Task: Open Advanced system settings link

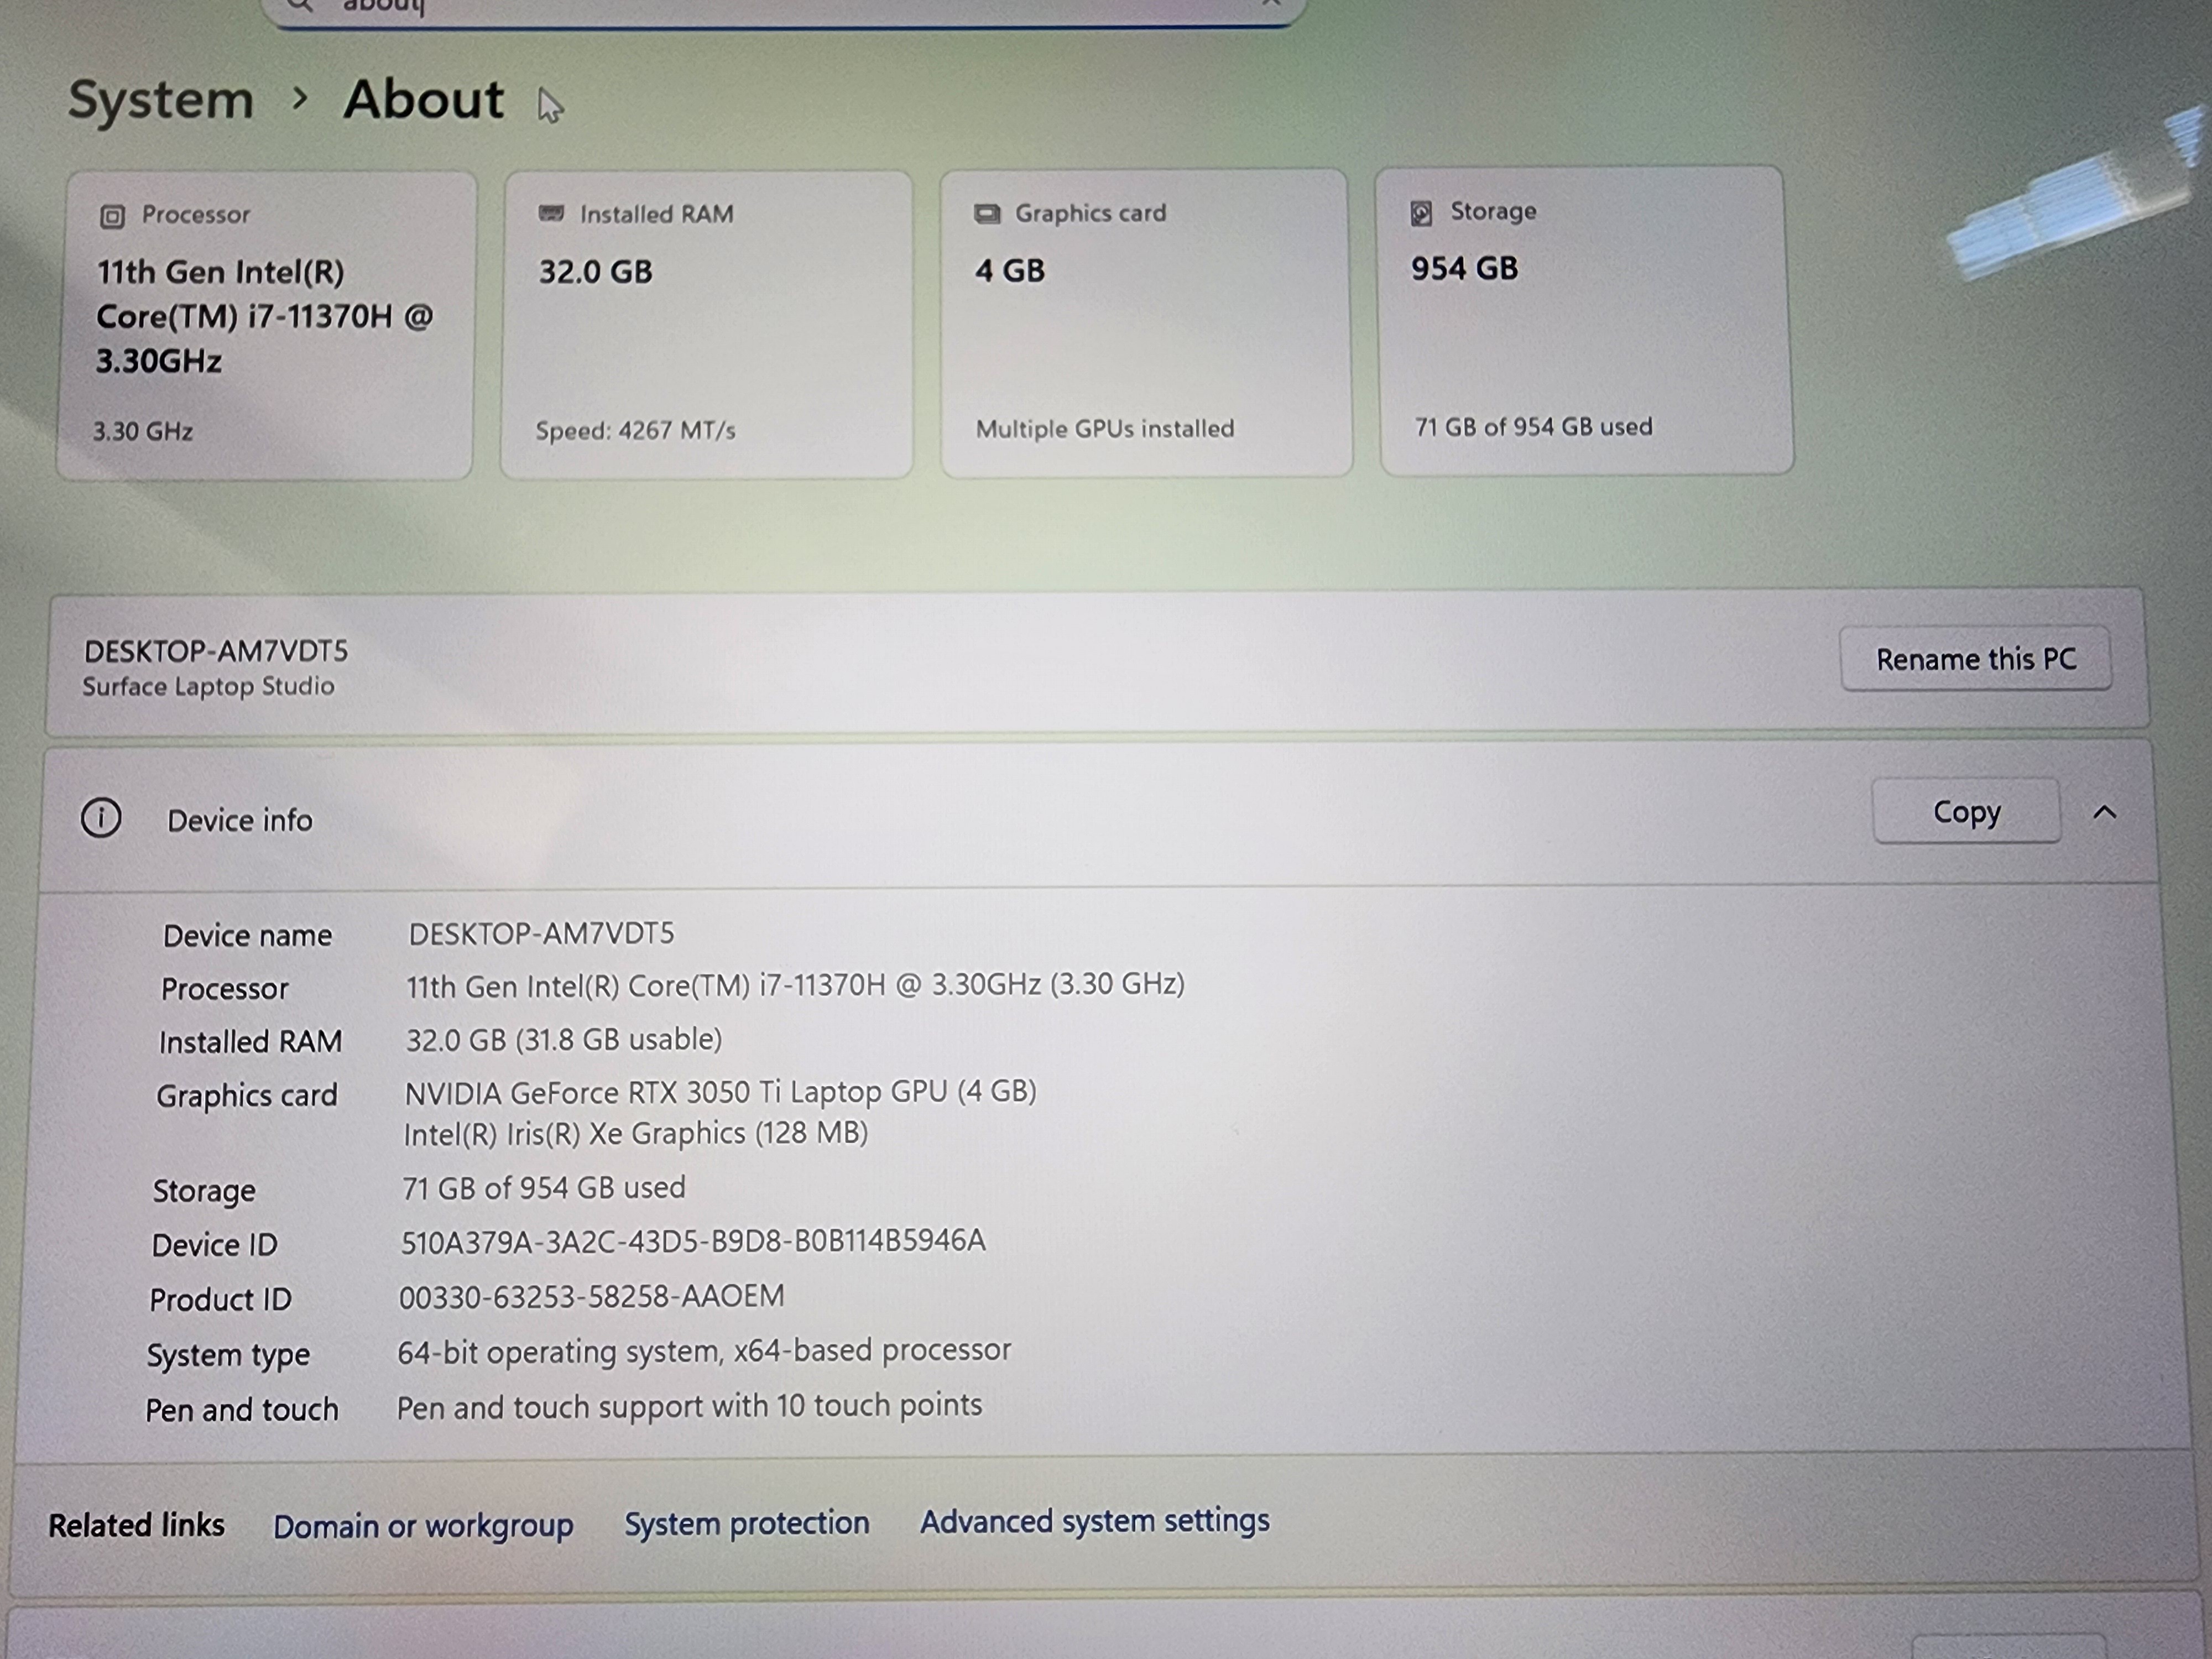Action: click(1095, 1521)
